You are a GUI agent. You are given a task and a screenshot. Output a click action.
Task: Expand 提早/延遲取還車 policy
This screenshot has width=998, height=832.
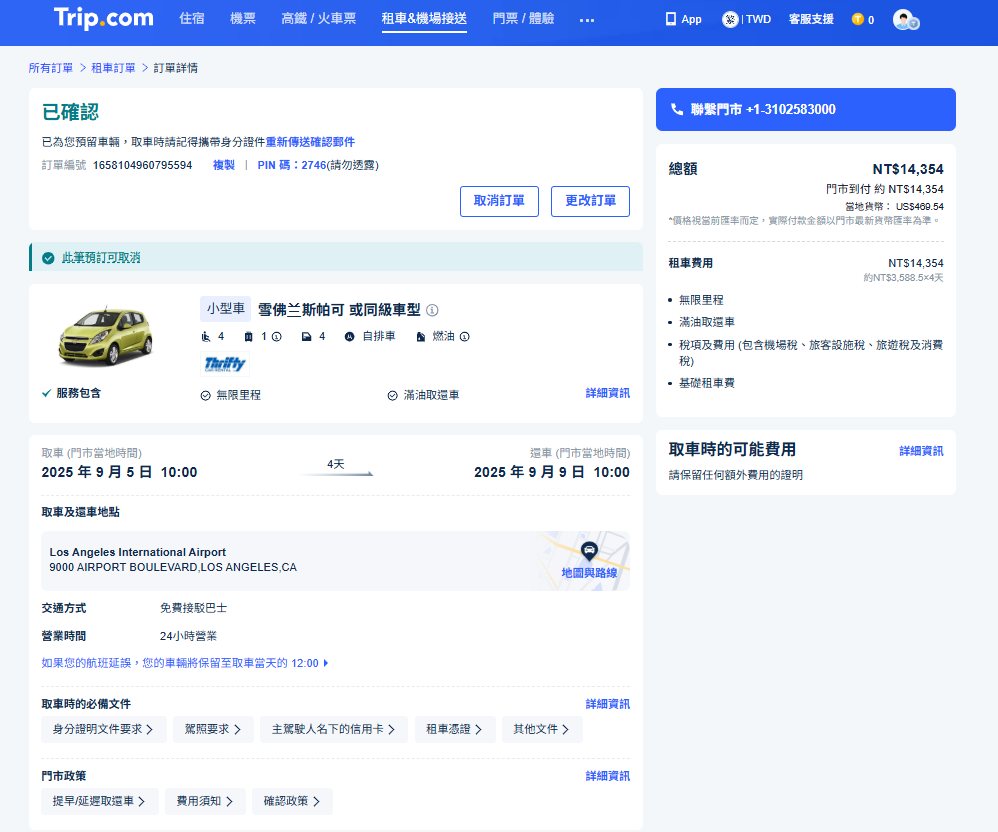[99, 801]
